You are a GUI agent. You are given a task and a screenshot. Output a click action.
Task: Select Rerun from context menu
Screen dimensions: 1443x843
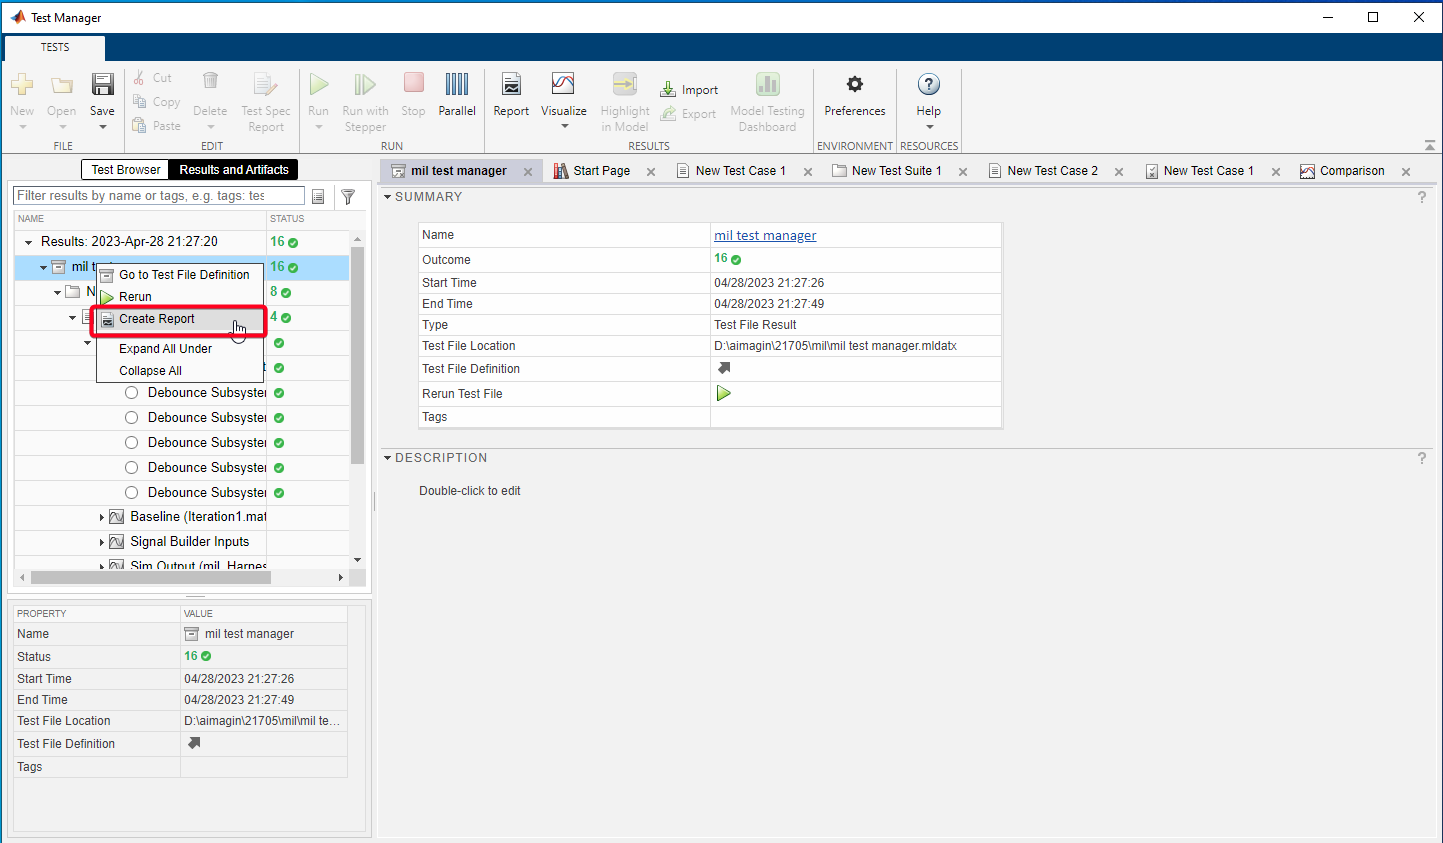coord(180,296)
